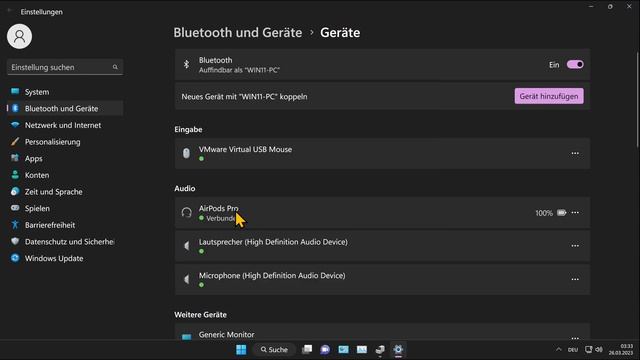Open more options for Lautsprecher device
The image size is (640, 360).
click(x=575, y=246)
